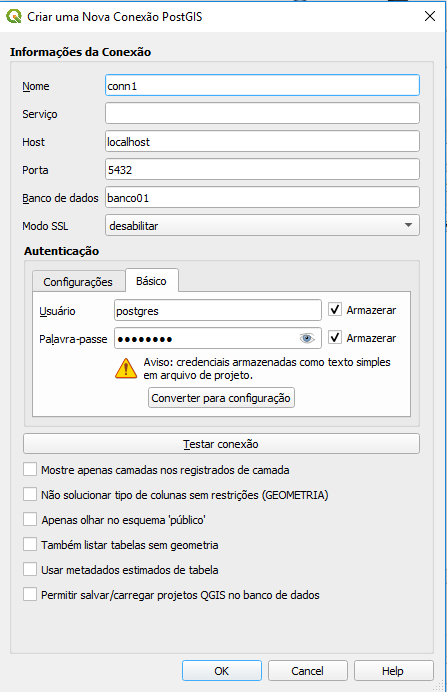
Task: Switch to the Configurações tab
Action: [78, 282]
